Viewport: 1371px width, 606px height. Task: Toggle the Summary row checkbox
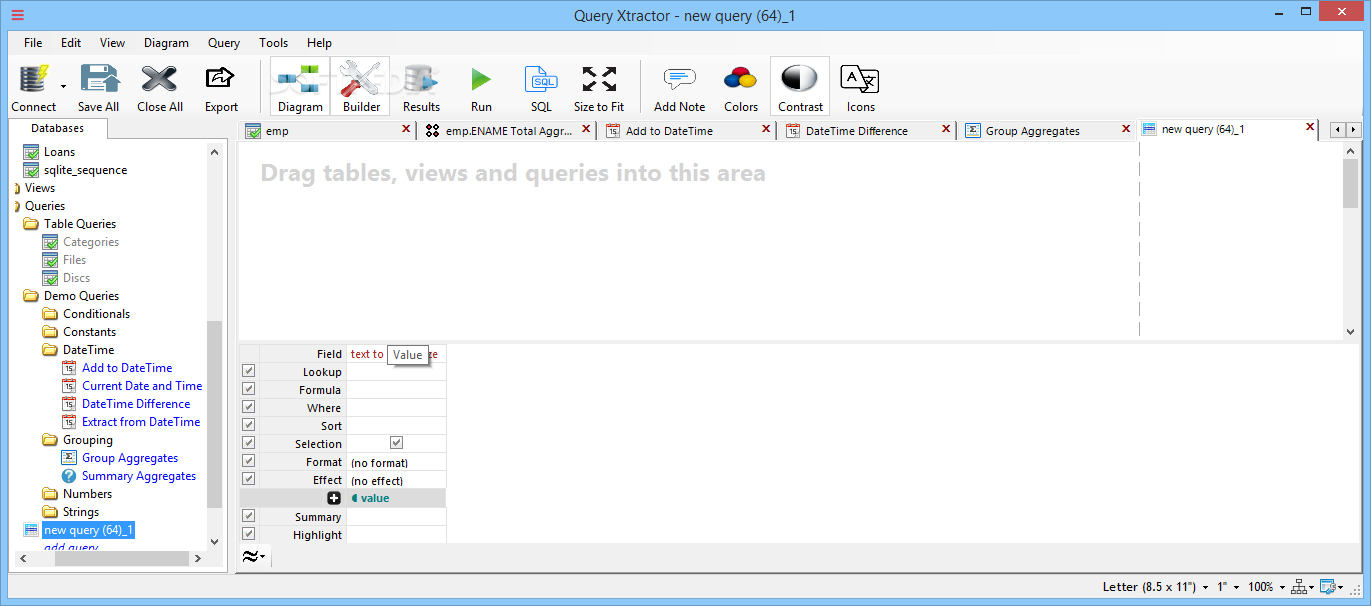249,516
